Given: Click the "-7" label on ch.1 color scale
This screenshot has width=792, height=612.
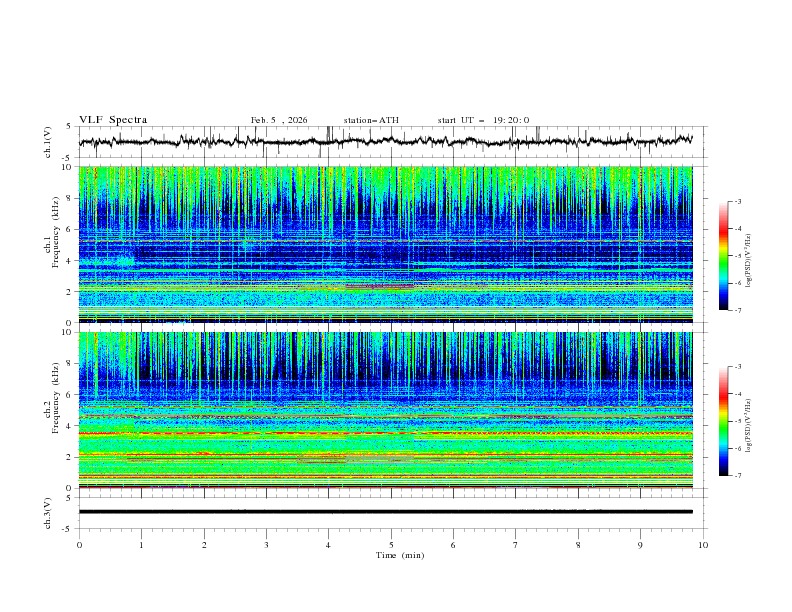Looking at the screenshot, I should click(x=737, y=310).
